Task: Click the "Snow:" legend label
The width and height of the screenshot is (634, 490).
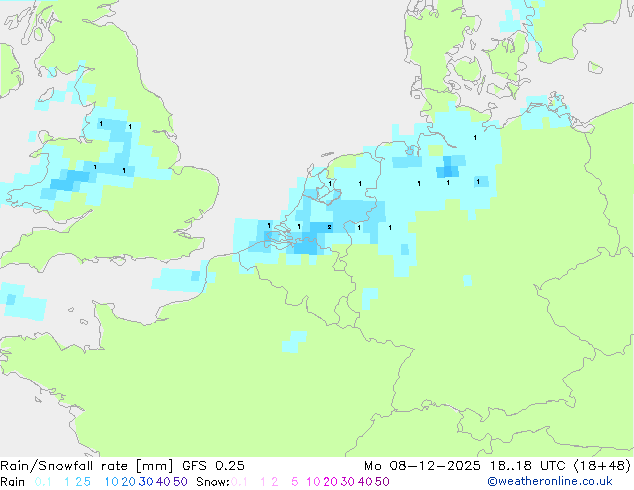Action: pos(213,482)
